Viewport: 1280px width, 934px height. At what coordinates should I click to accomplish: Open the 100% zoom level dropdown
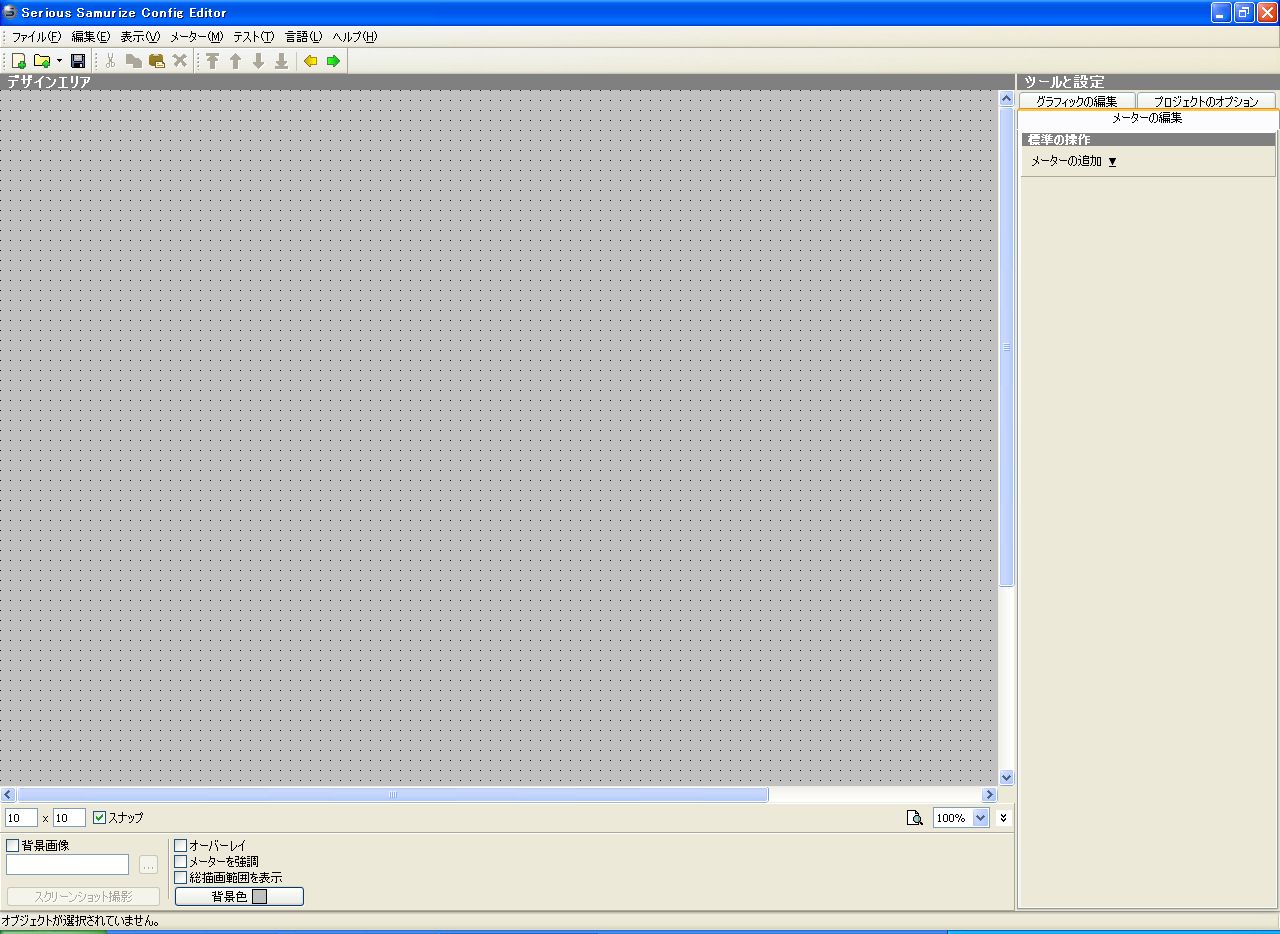[980, 818]
